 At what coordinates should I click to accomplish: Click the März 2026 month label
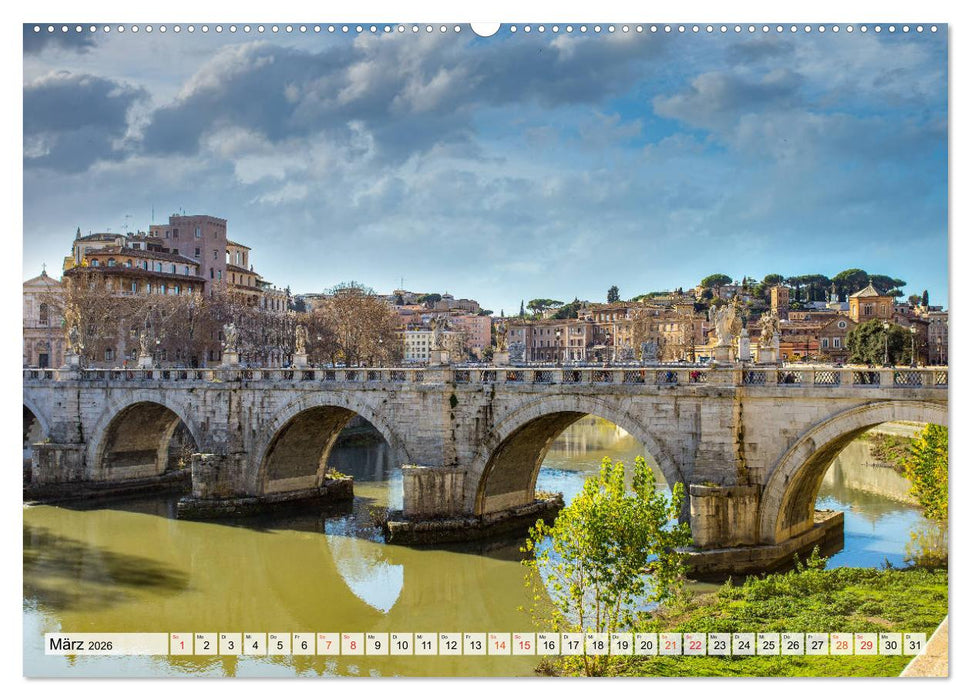81,645
